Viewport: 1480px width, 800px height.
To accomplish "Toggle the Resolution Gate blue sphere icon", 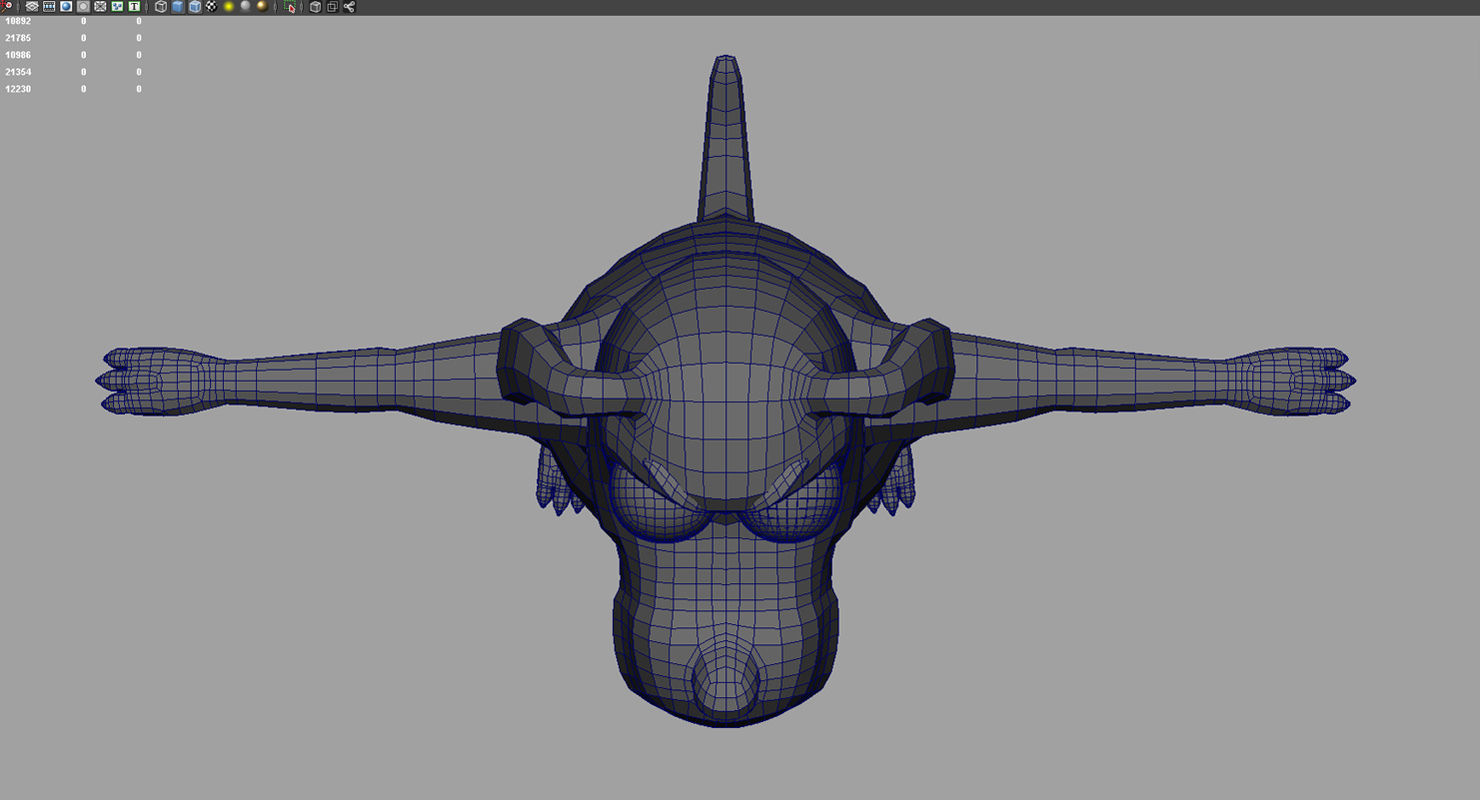I will (x=66, y=7).
